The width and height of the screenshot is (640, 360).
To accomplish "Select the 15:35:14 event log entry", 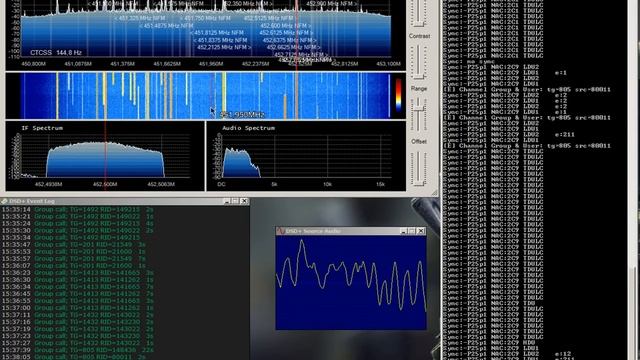I will (78, 209).
